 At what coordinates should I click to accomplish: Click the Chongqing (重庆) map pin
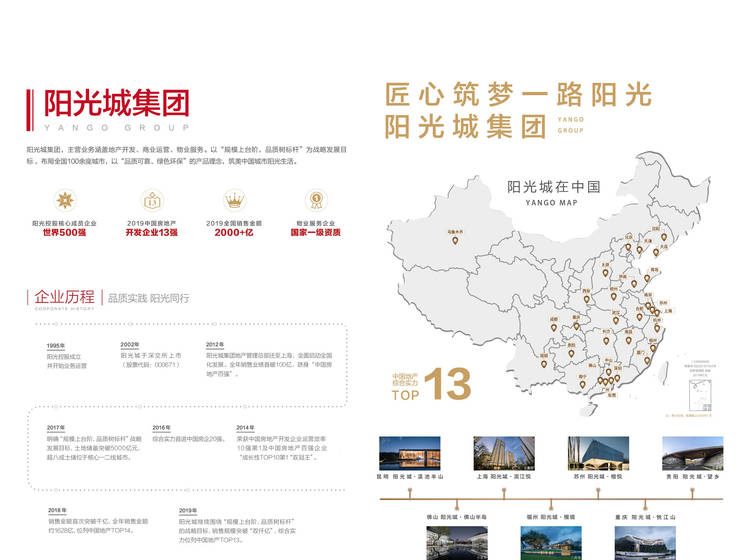pos(576,326)
